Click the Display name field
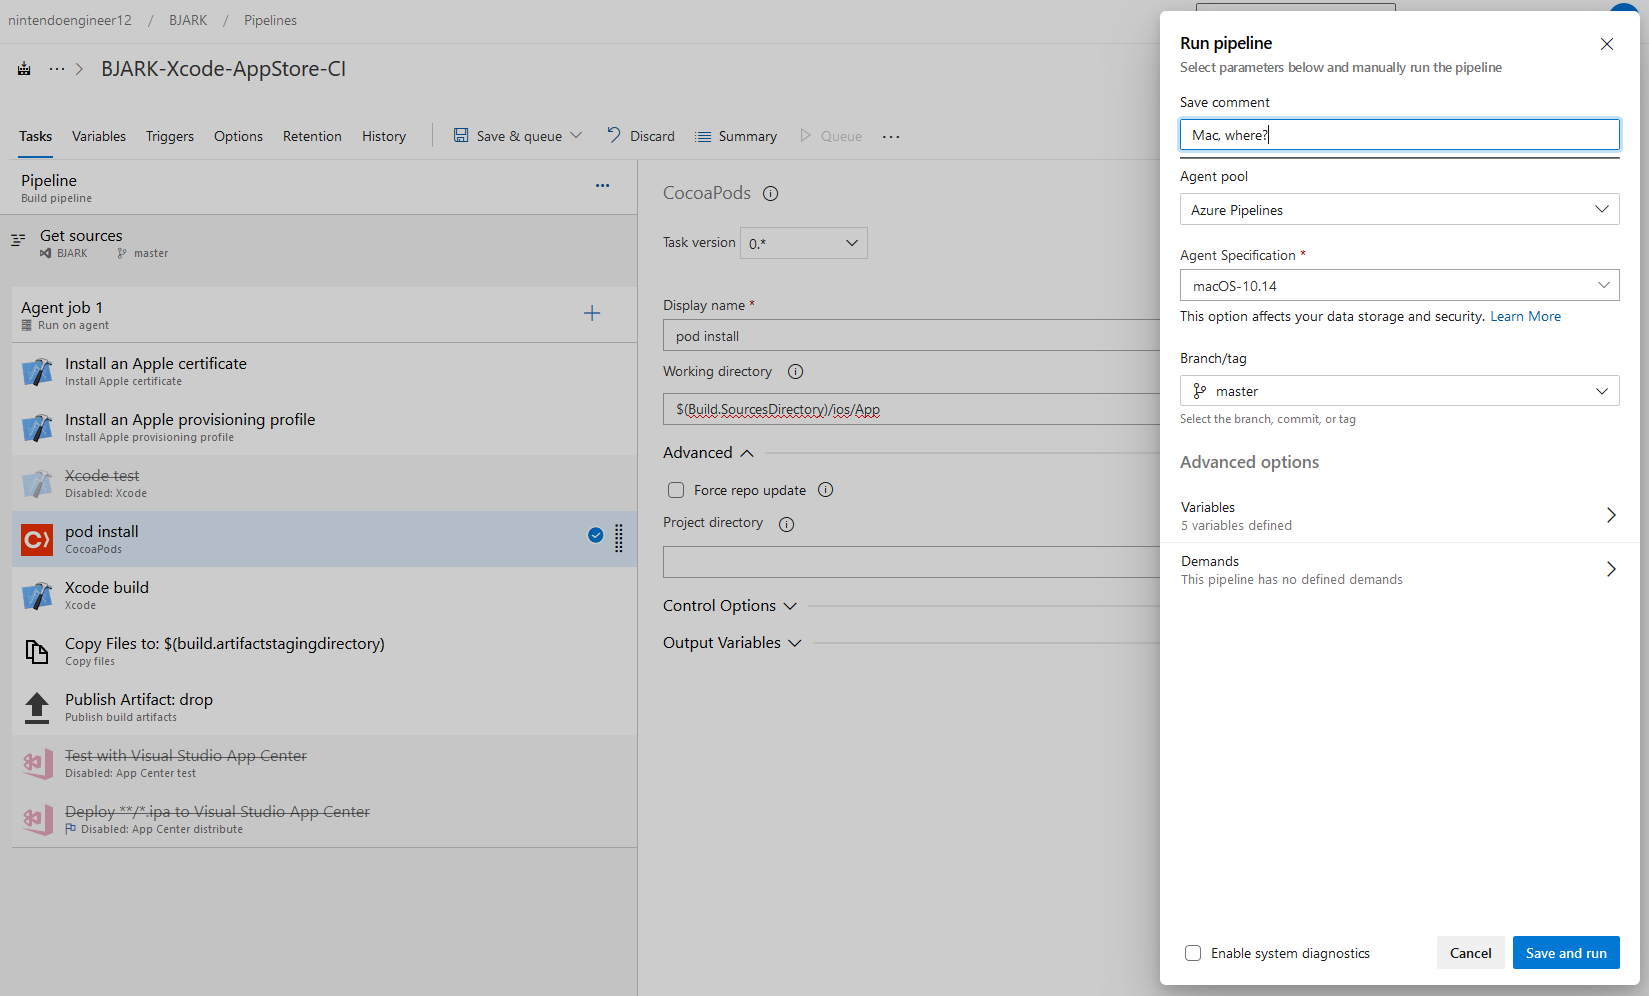Image resolution: width=1649 pixels, height=996 pixels. (911, 336)
